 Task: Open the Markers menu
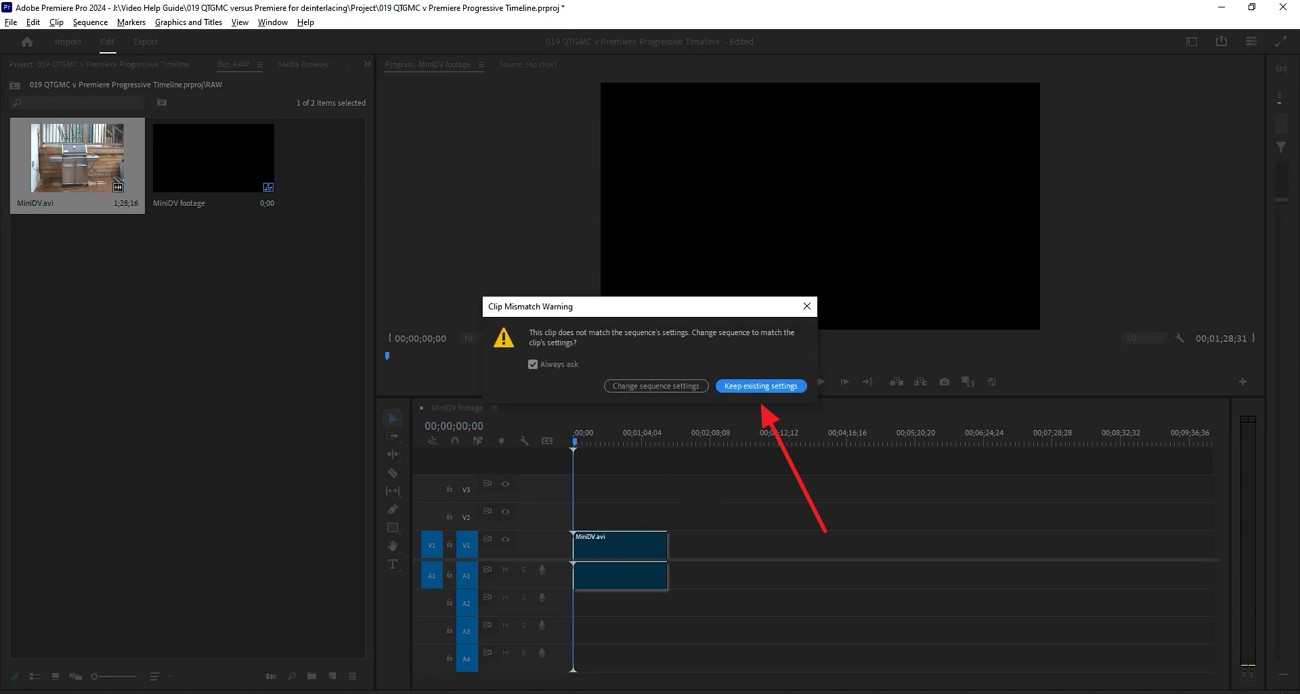[131, 22]
